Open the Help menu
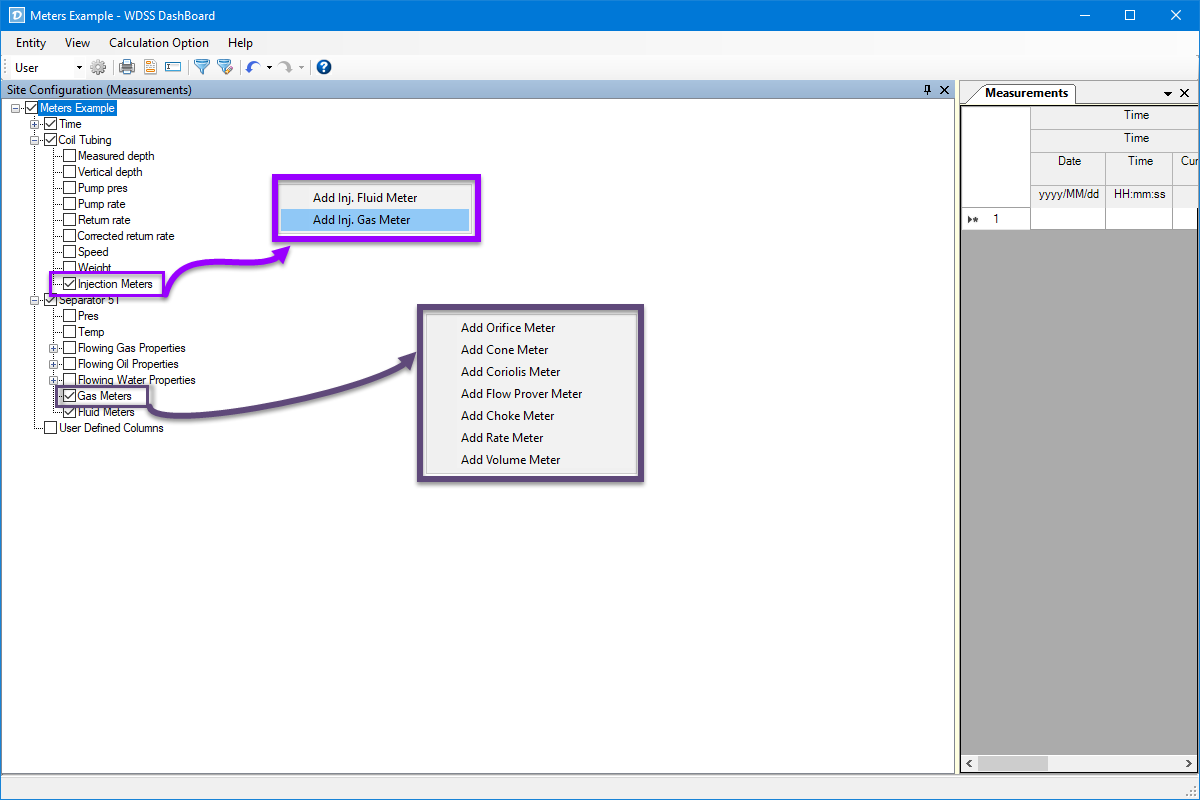This screenshot has height=800, width=1200. click(x=240, y=43)
